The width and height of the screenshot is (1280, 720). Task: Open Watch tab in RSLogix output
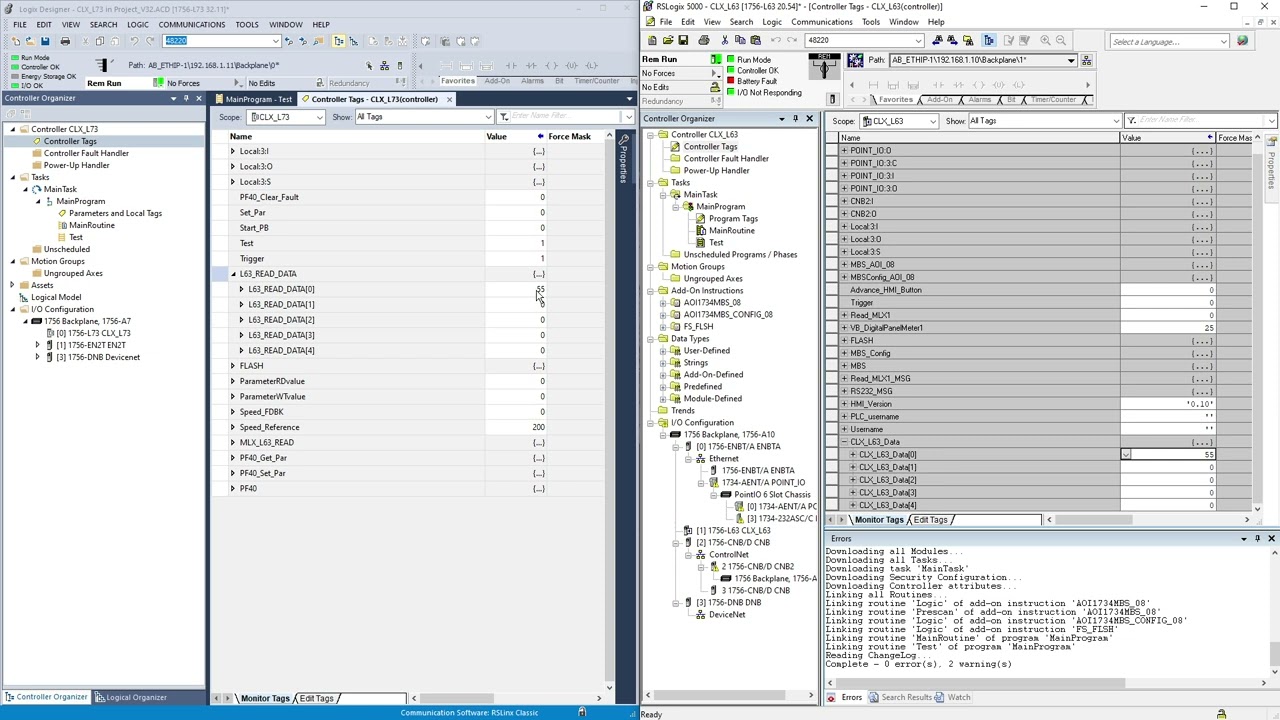(x=952, y=697)
